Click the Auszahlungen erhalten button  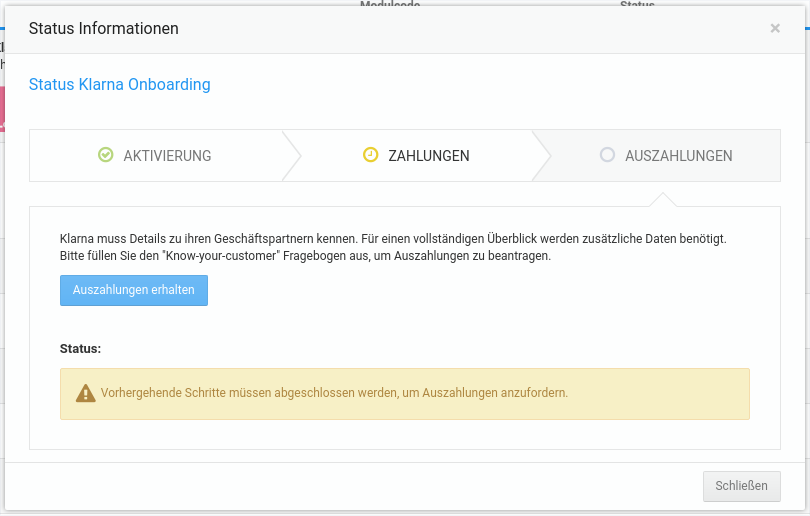pyautogui.click(x=134, y=290)
